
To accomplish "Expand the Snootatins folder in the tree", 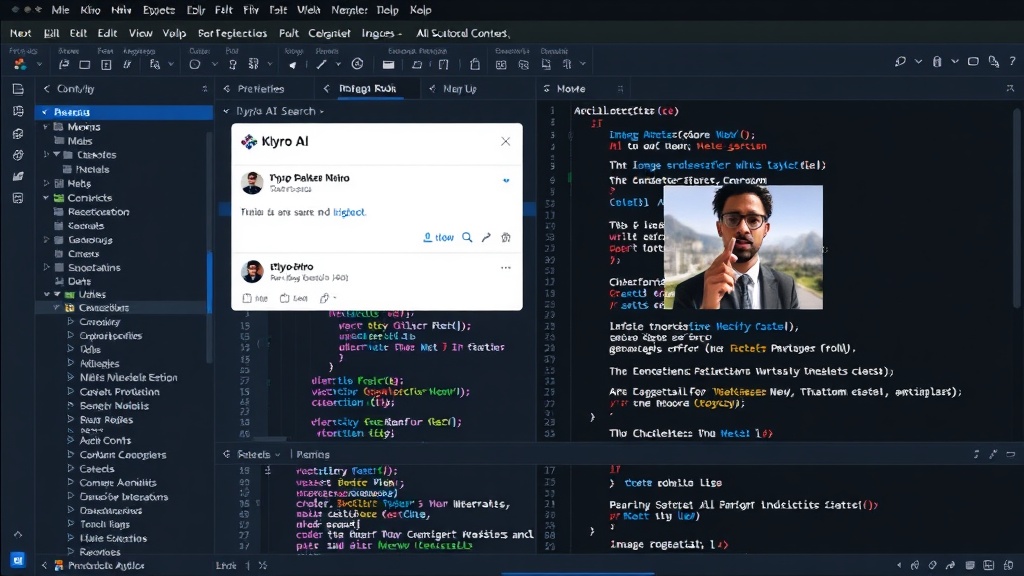I will point(46,268).
